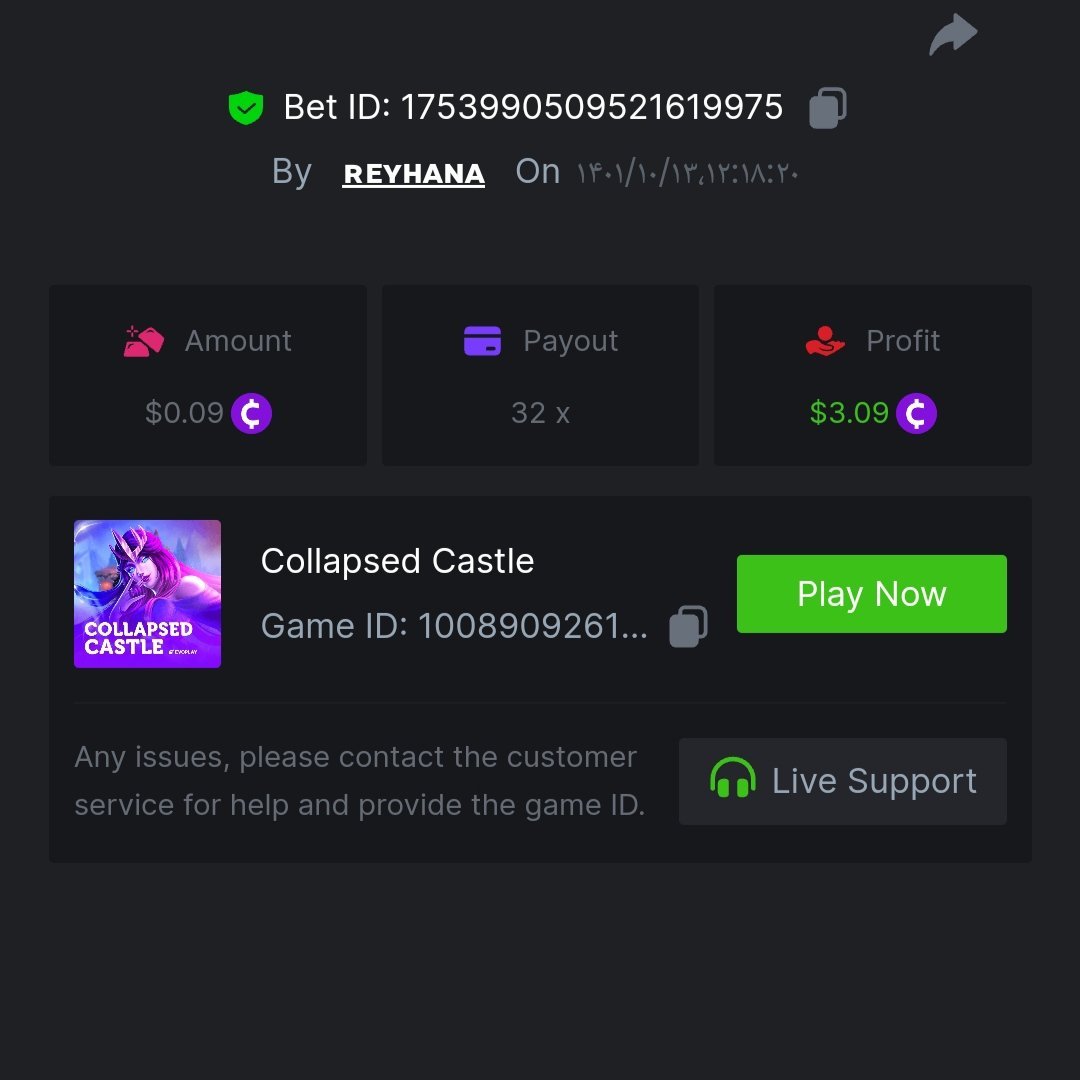Open REYHANA user profile link
Screen dimensions: 1080x1080
[413, 174]
